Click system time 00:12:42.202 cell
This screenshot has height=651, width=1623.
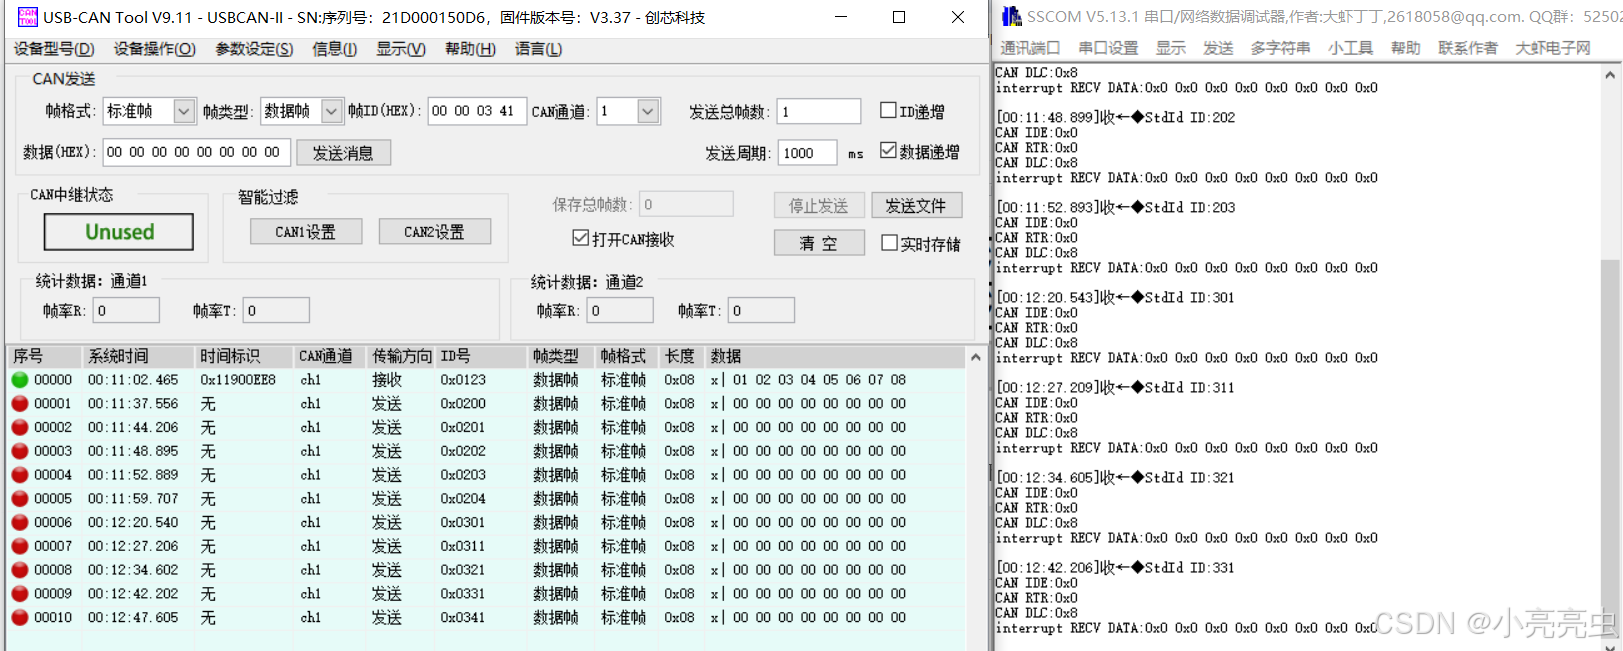tap(133, 594)
